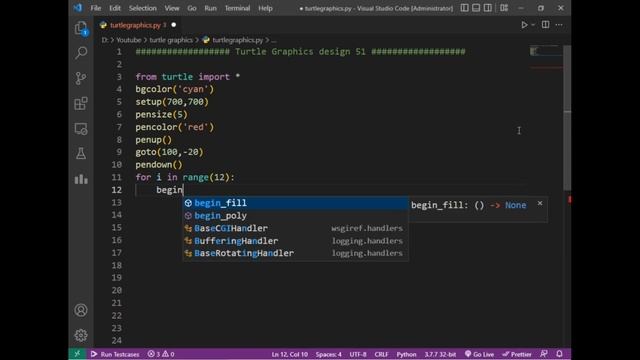
Task: Open the Source Control view icon
Action: click(81, 78)
